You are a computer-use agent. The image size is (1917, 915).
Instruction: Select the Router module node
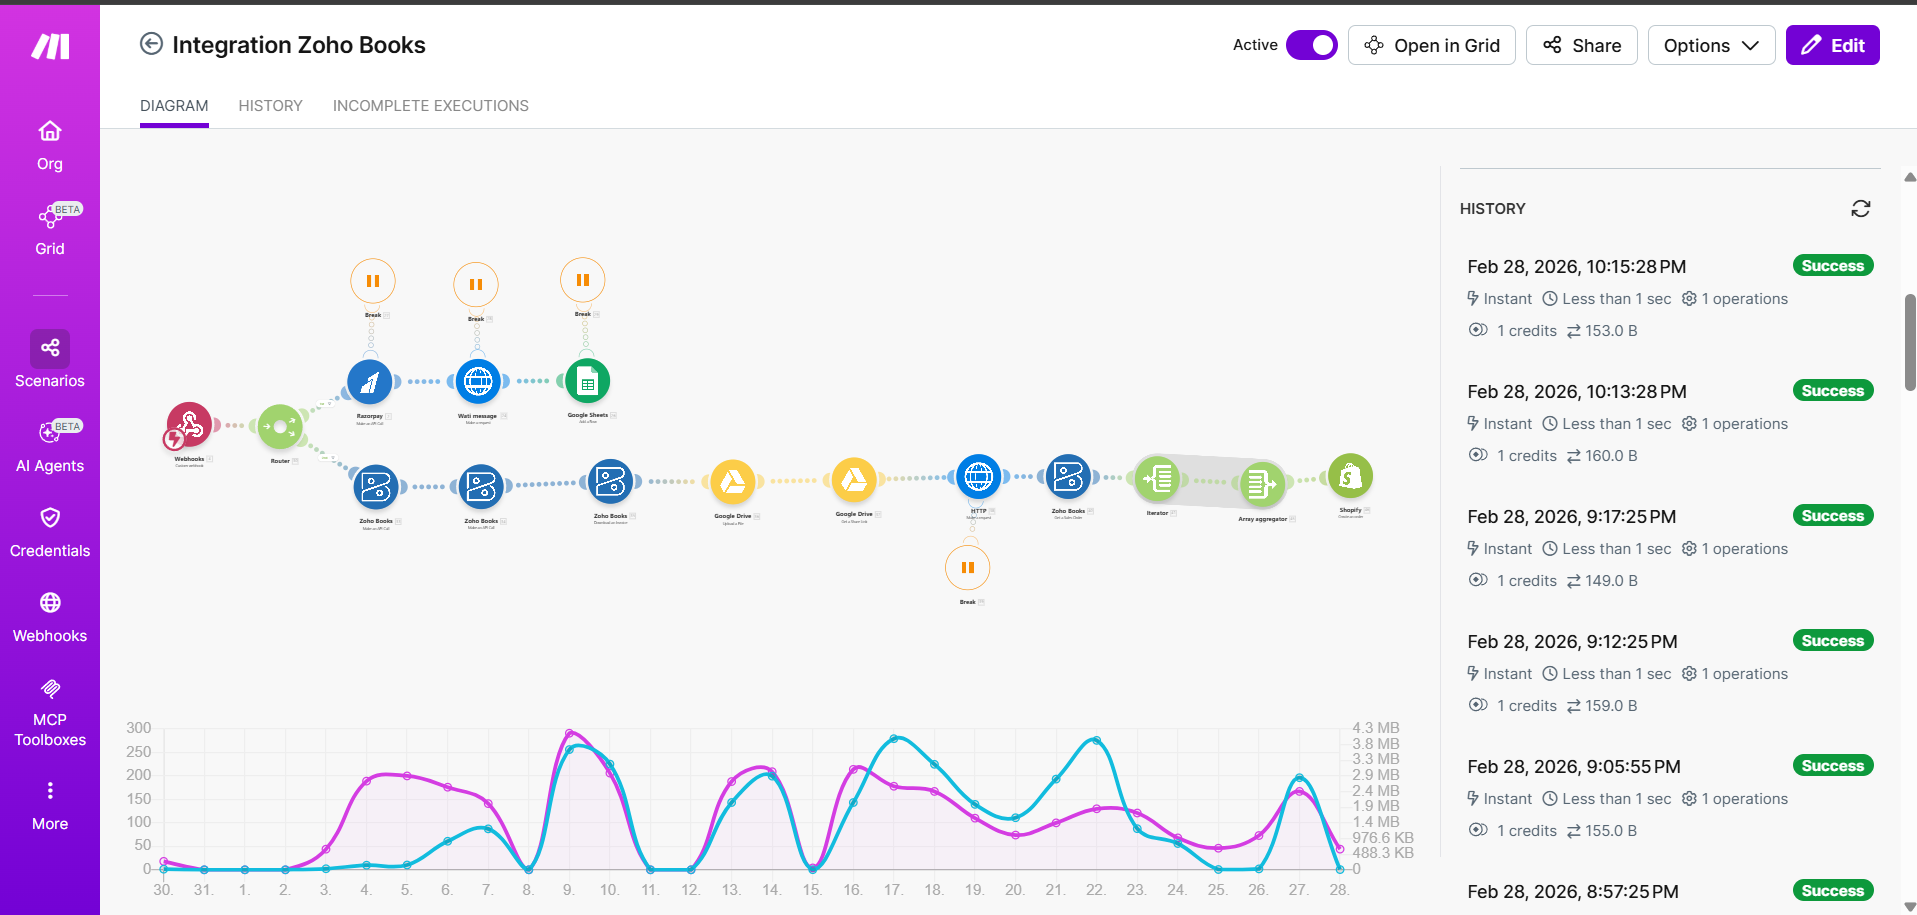(x=280, y=427)
